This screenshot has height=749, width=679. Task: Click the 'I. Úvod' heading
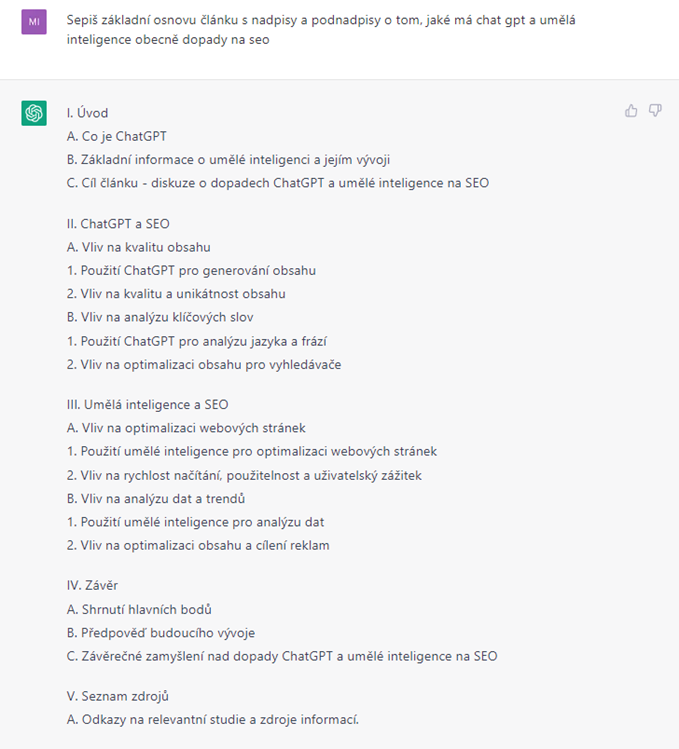88,112
